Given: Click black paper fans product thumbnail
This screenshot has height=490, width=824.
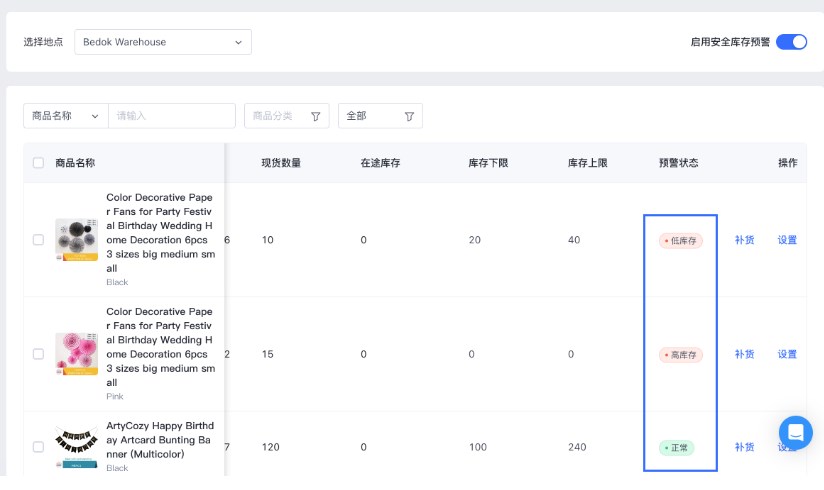Looking at the screenshot, I should 77,240.
